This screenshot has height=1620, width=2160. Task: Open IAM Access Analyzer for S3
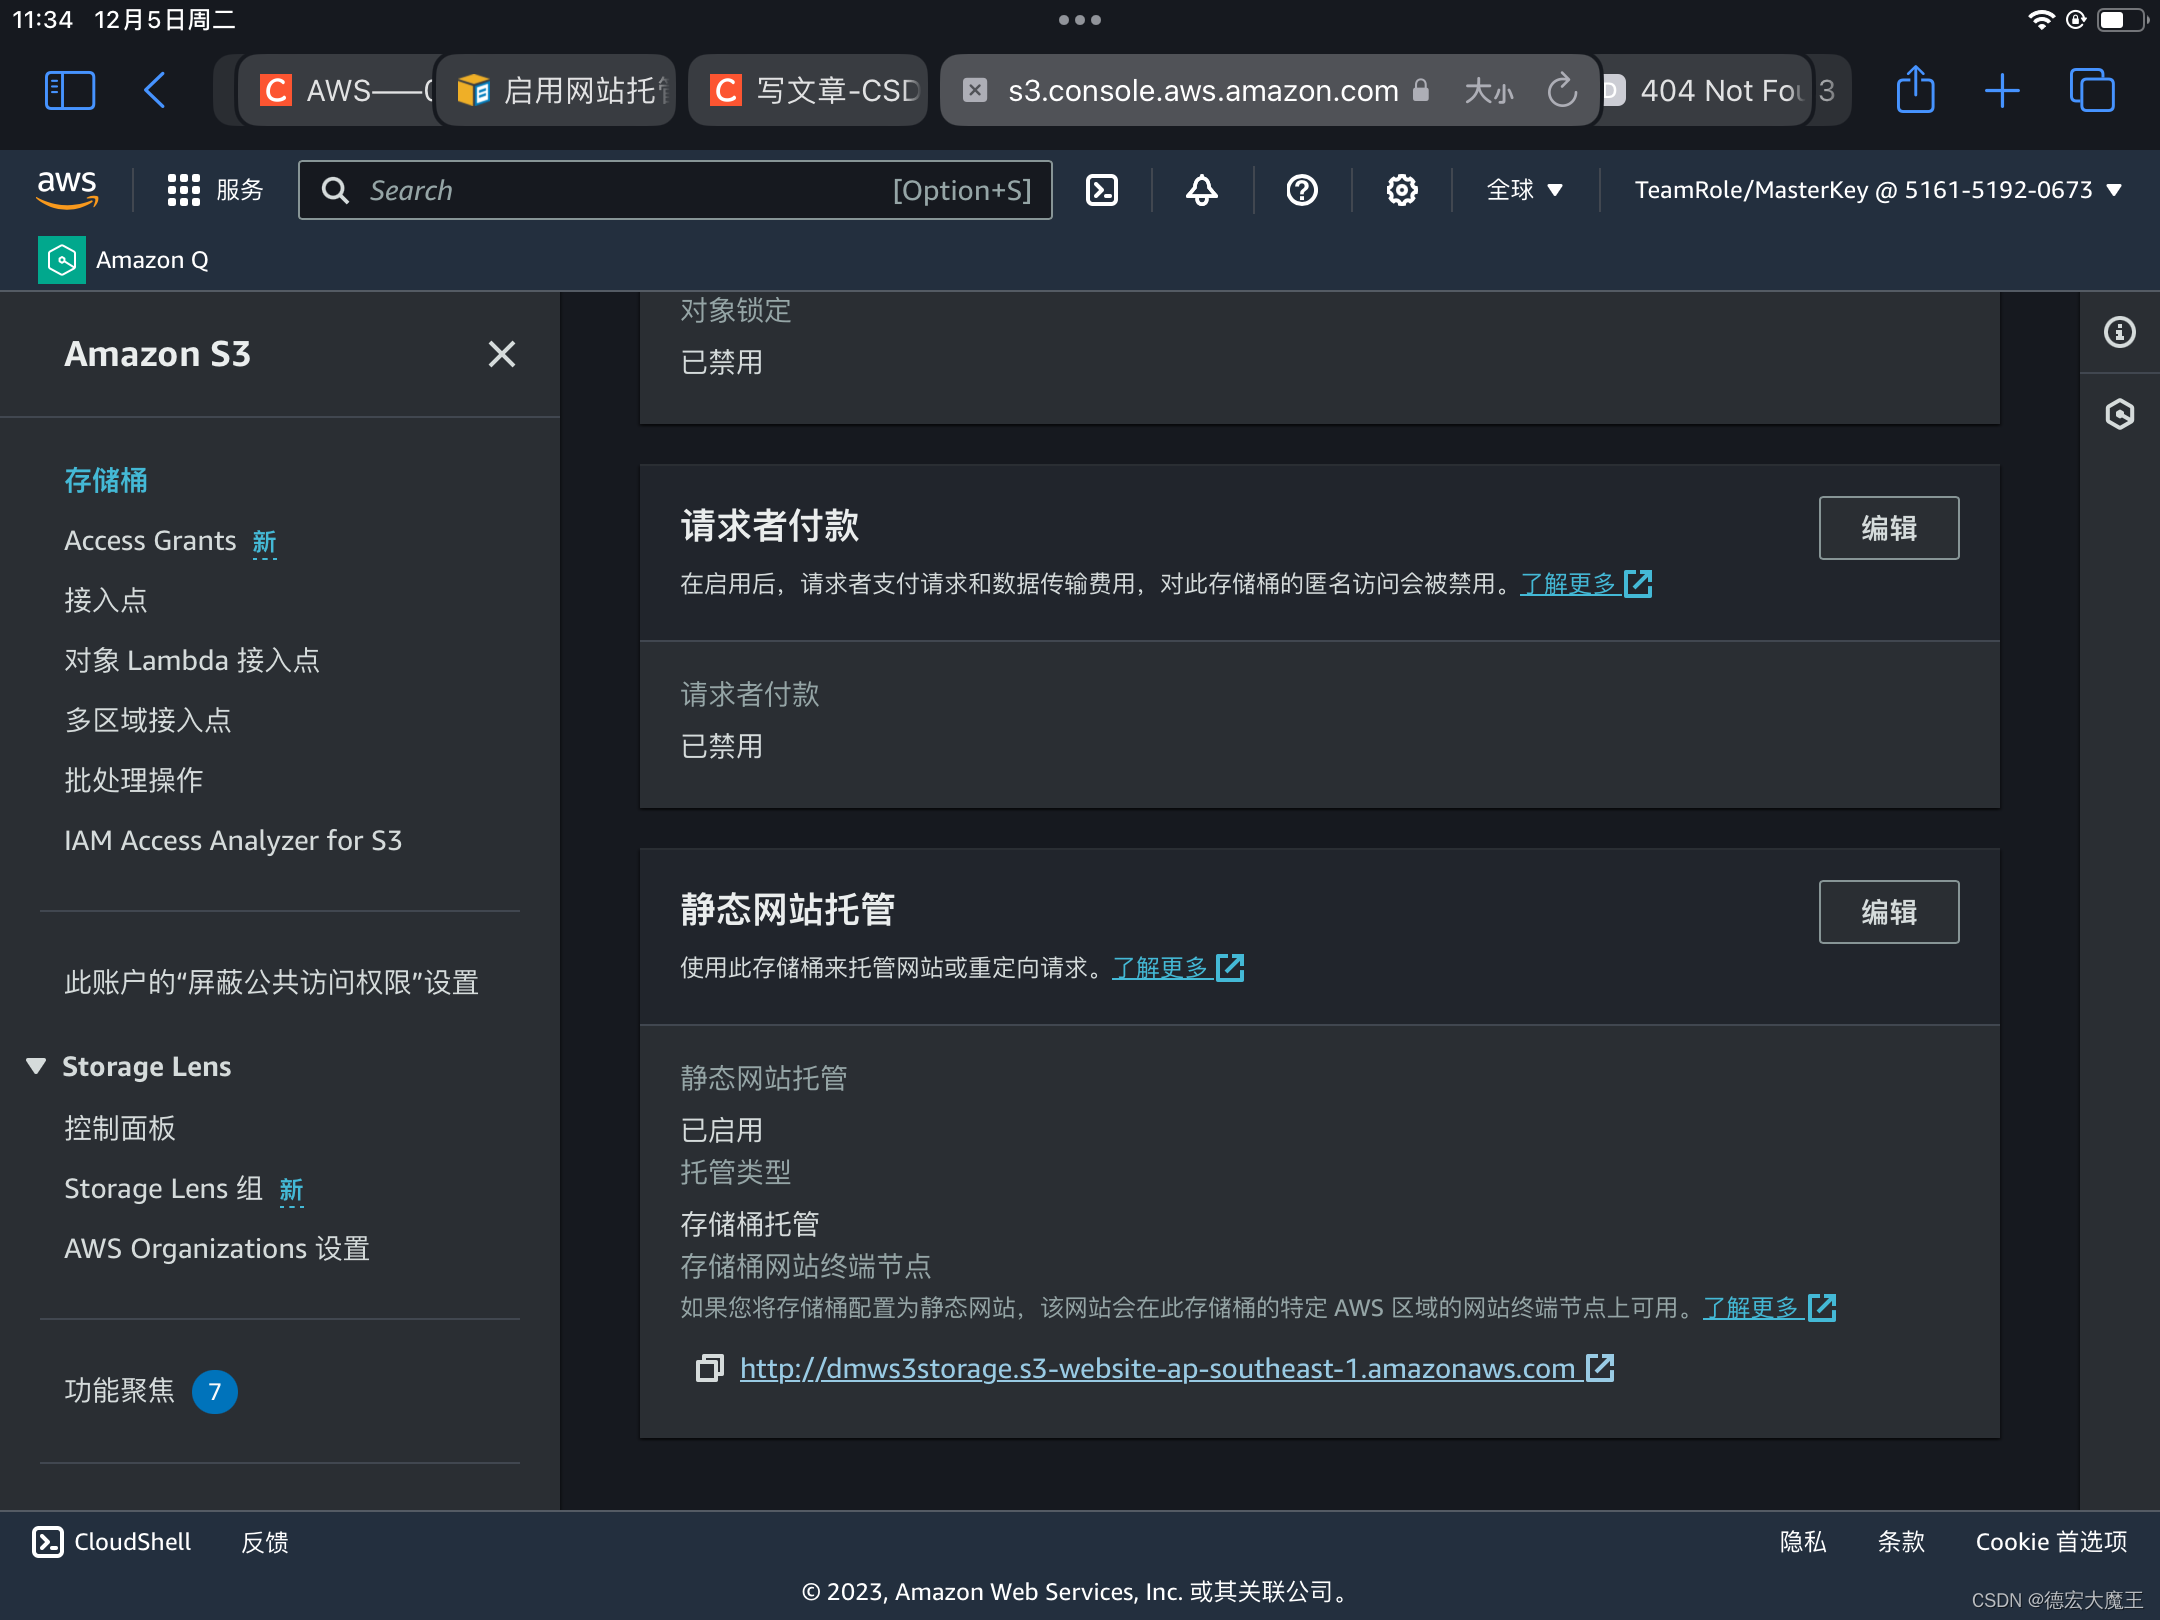tap(233, 840)
